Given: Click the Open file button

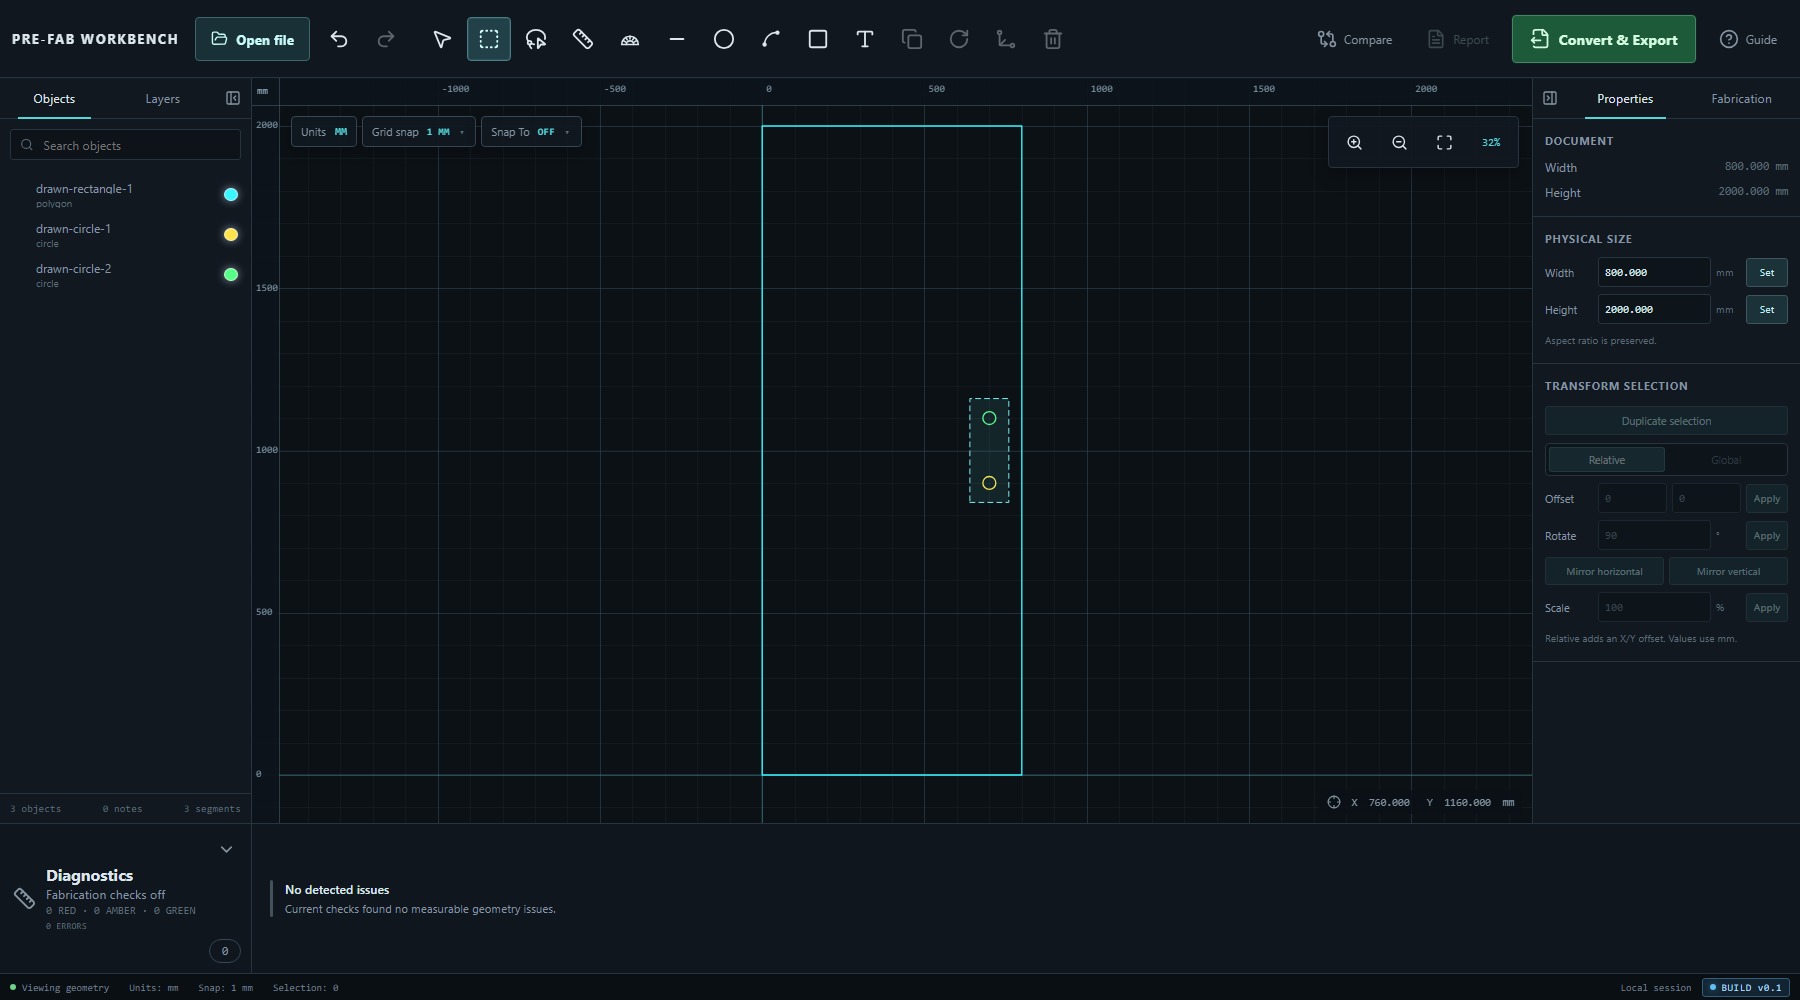Looking at the screenshot, I should click(x=252, y=39).
